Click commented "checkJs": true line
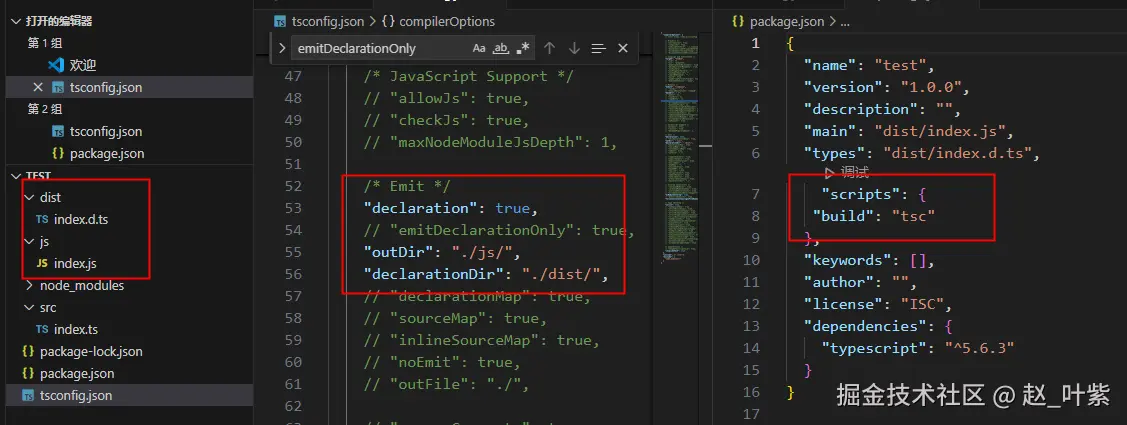The image size is (1127, 425). [x=446, y=120]
